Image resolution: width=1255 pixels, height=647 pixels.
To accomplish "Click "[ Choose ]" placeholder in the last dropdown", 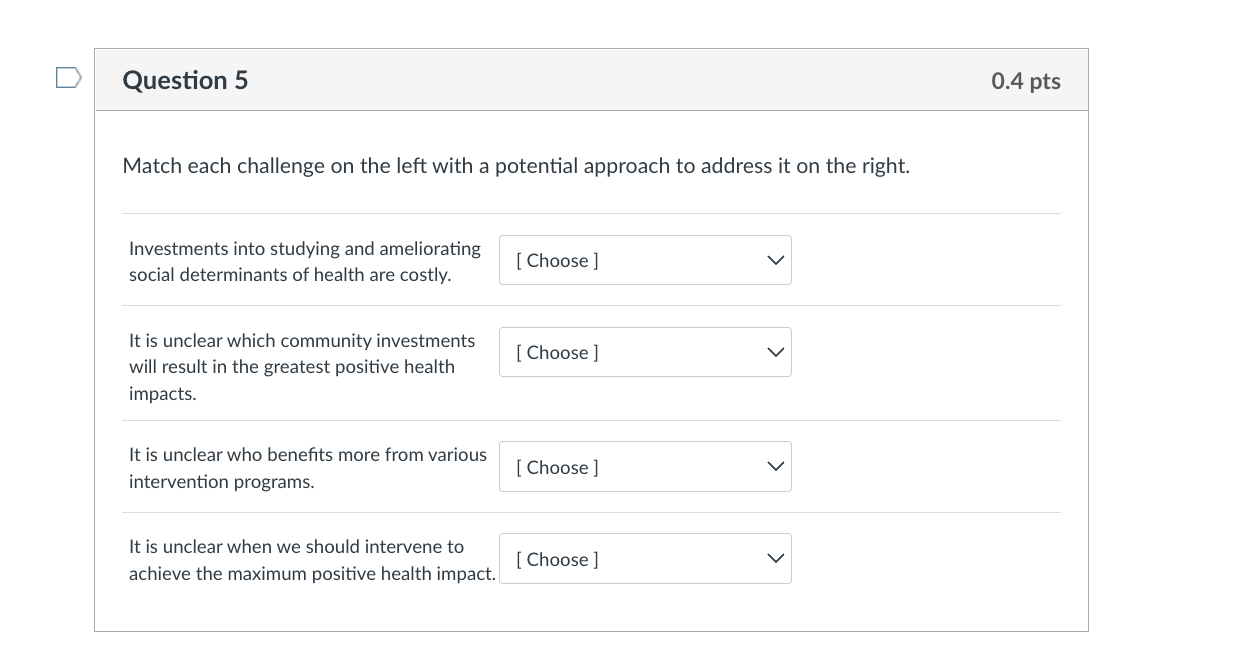I will 557,559.
